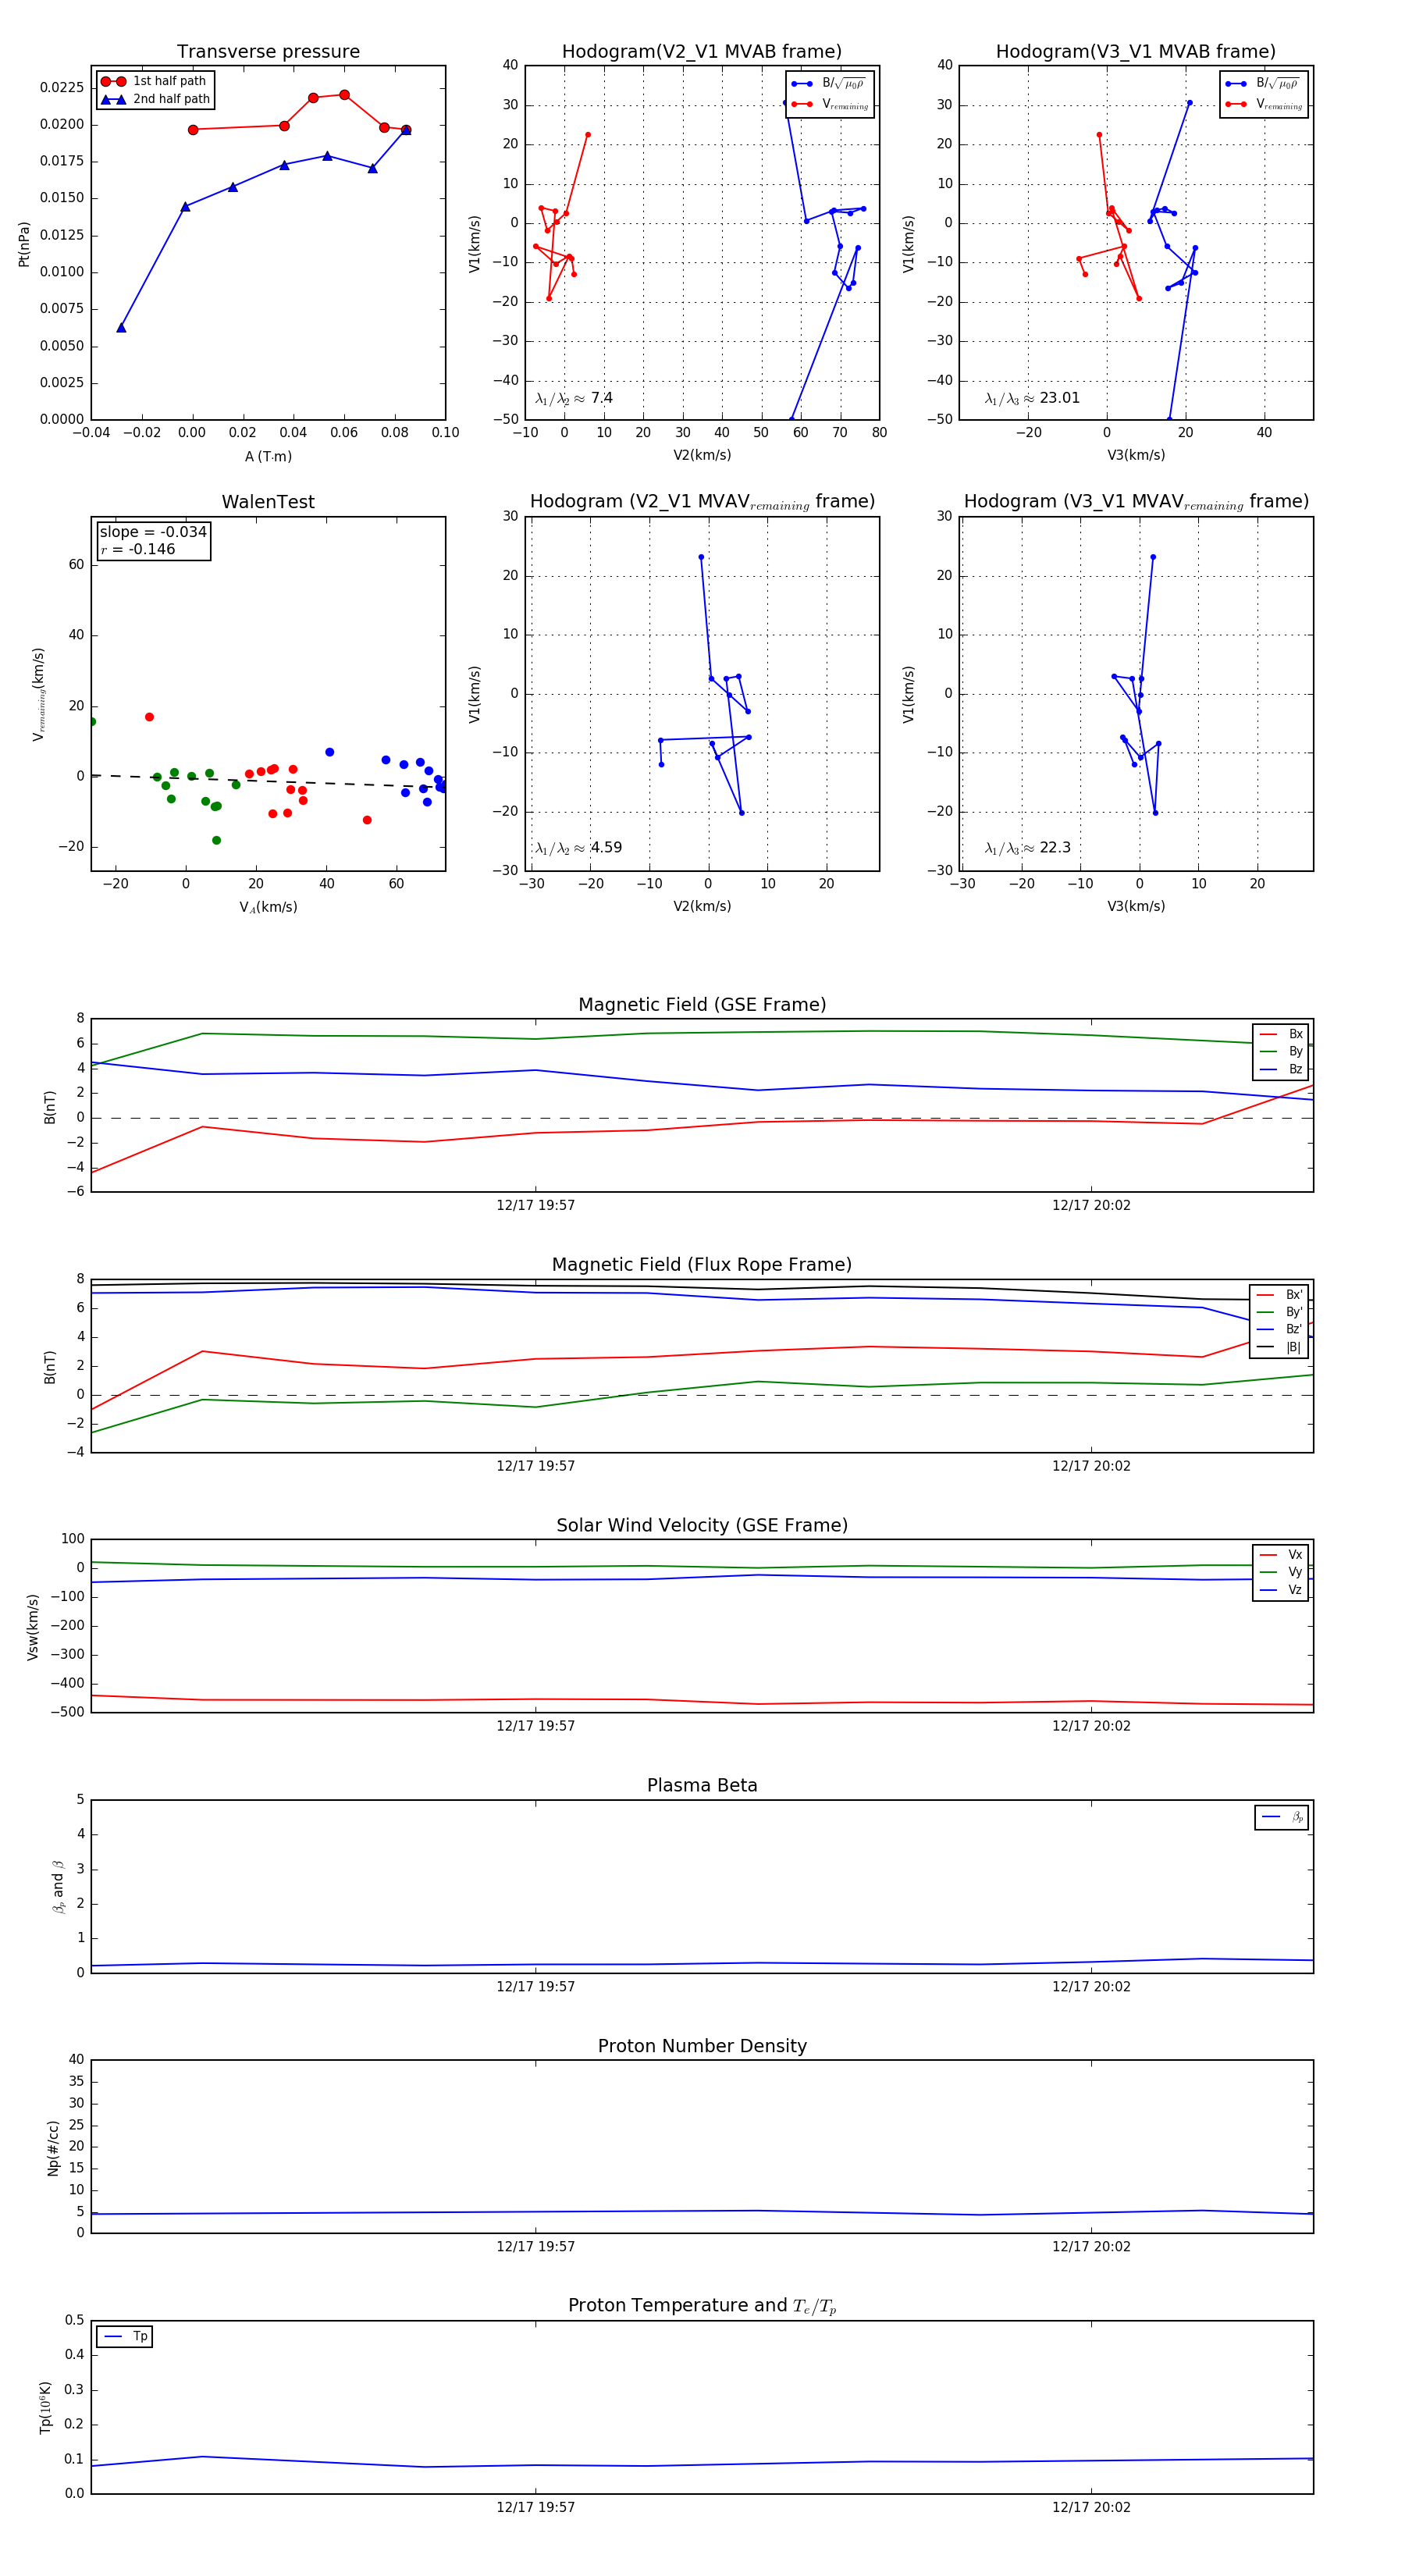This screenshot has width=1405, height=2576.
Task: Select the |B| legend entry
Action: pos(1279,1347)
